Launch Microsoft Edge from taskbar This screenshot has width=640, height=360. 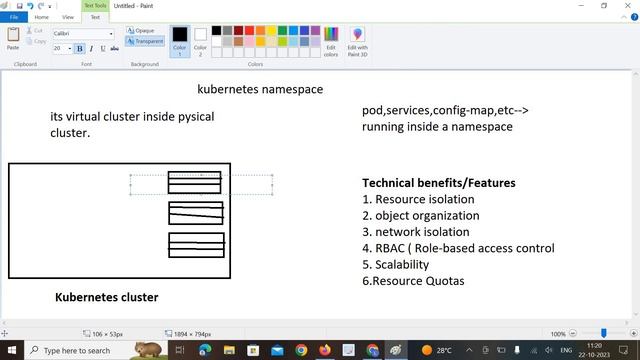205,350
